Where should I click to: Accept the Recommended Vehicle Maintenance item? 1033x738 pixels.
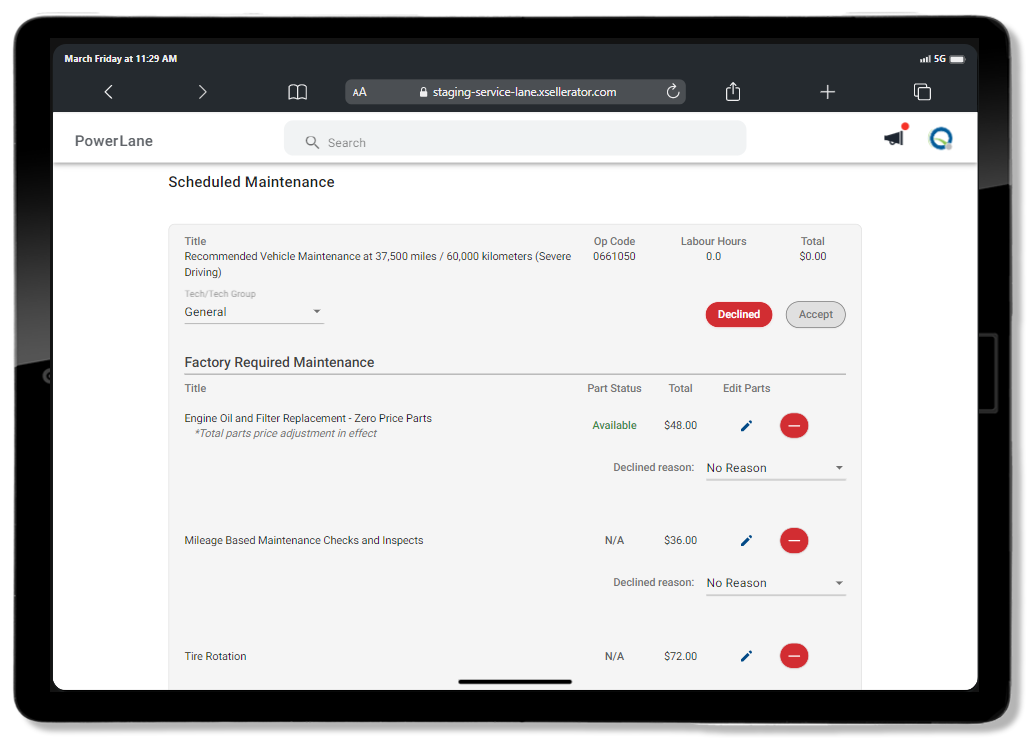click(x=815, y=314)
